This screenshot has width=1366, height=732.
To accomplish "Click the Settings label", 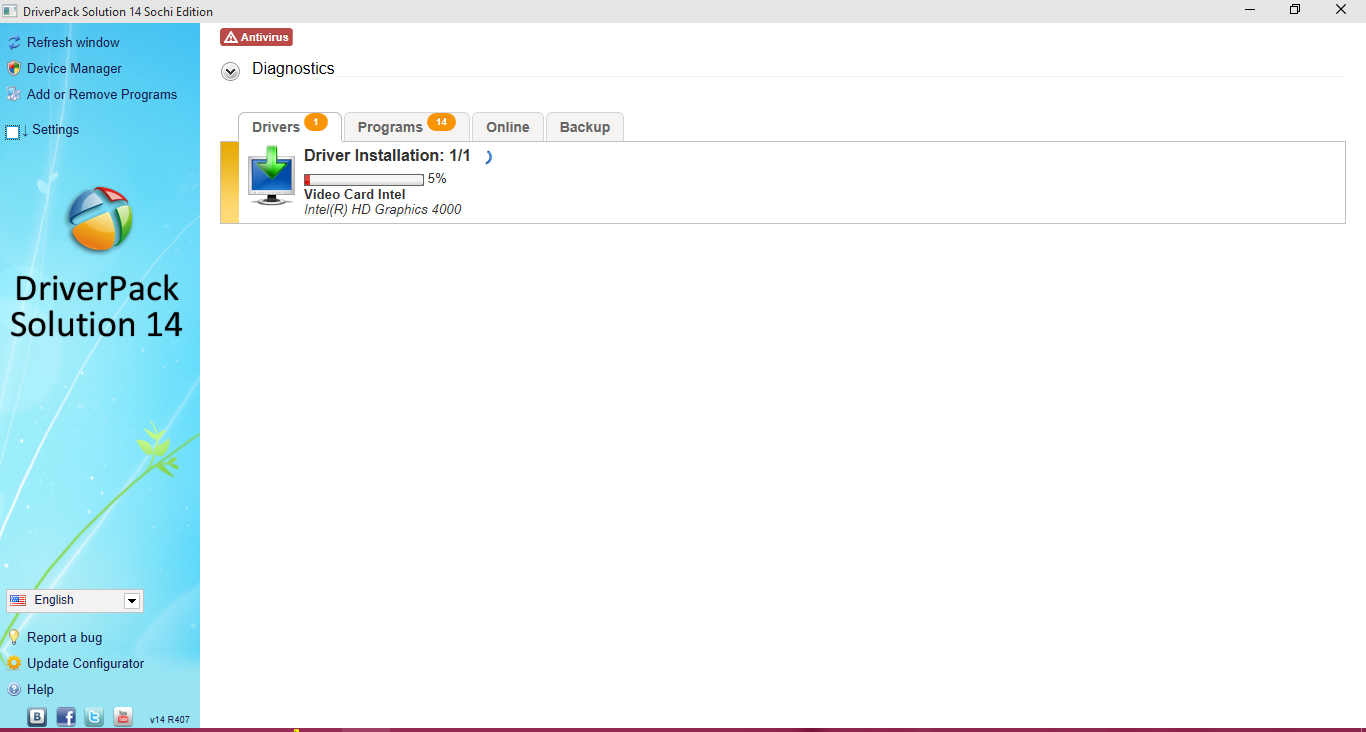I will pyautogui.click(x=55, y=130).
